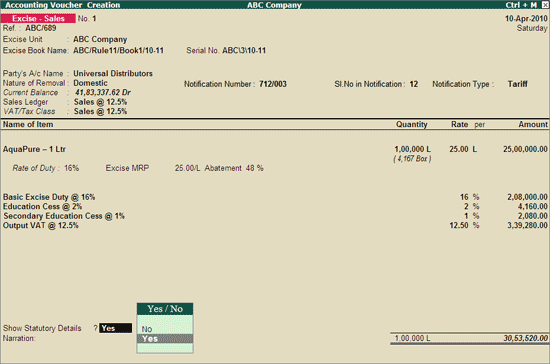Select Sales Ledger Sales @ 12.5%
This screenshot has width=550, height=364.
(x=100, y=102)
